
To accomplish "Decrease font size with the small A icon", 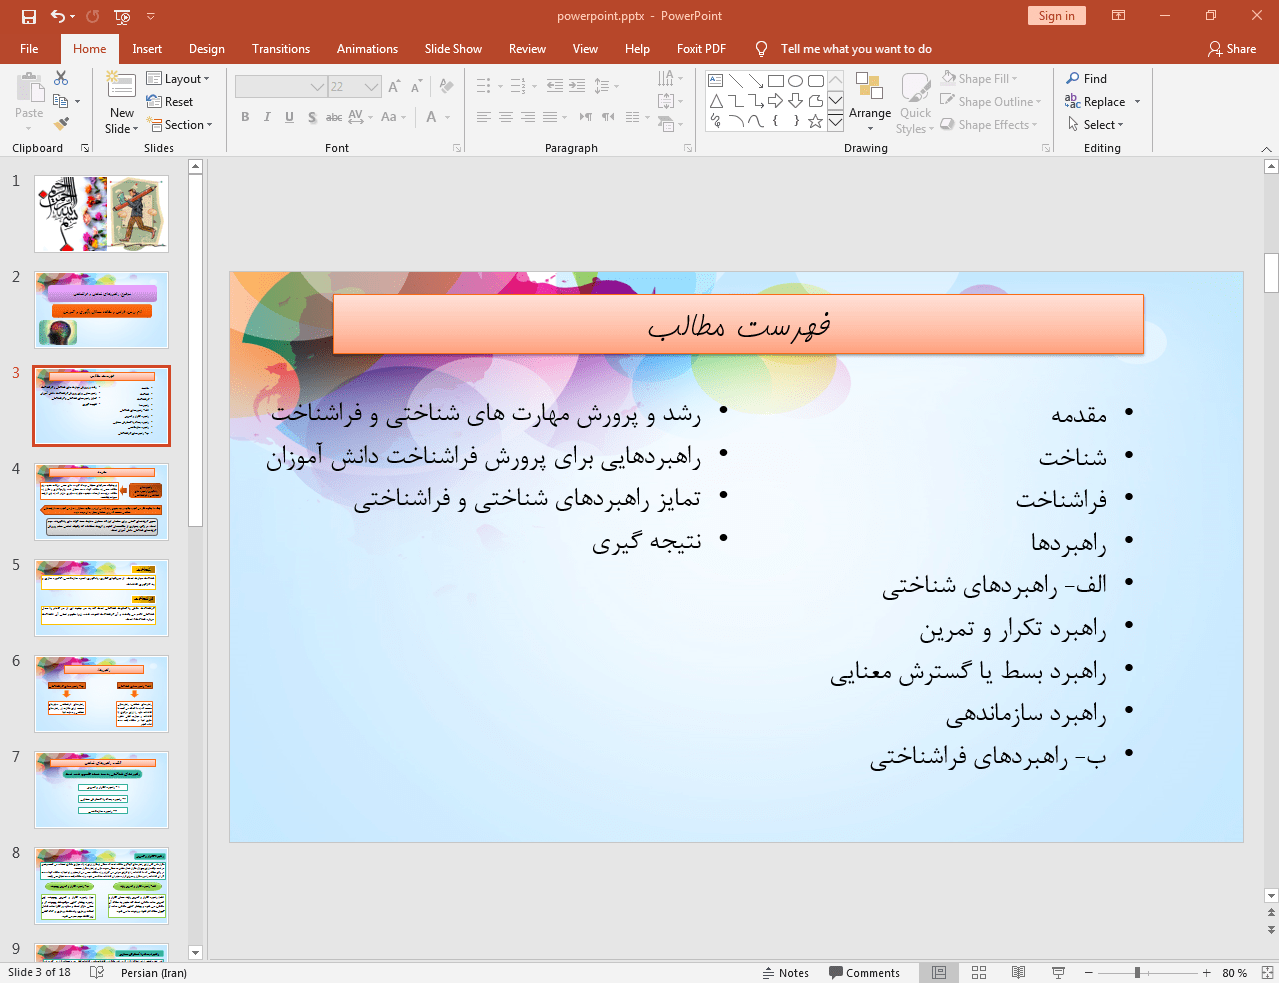I will (x=416, y=87).
